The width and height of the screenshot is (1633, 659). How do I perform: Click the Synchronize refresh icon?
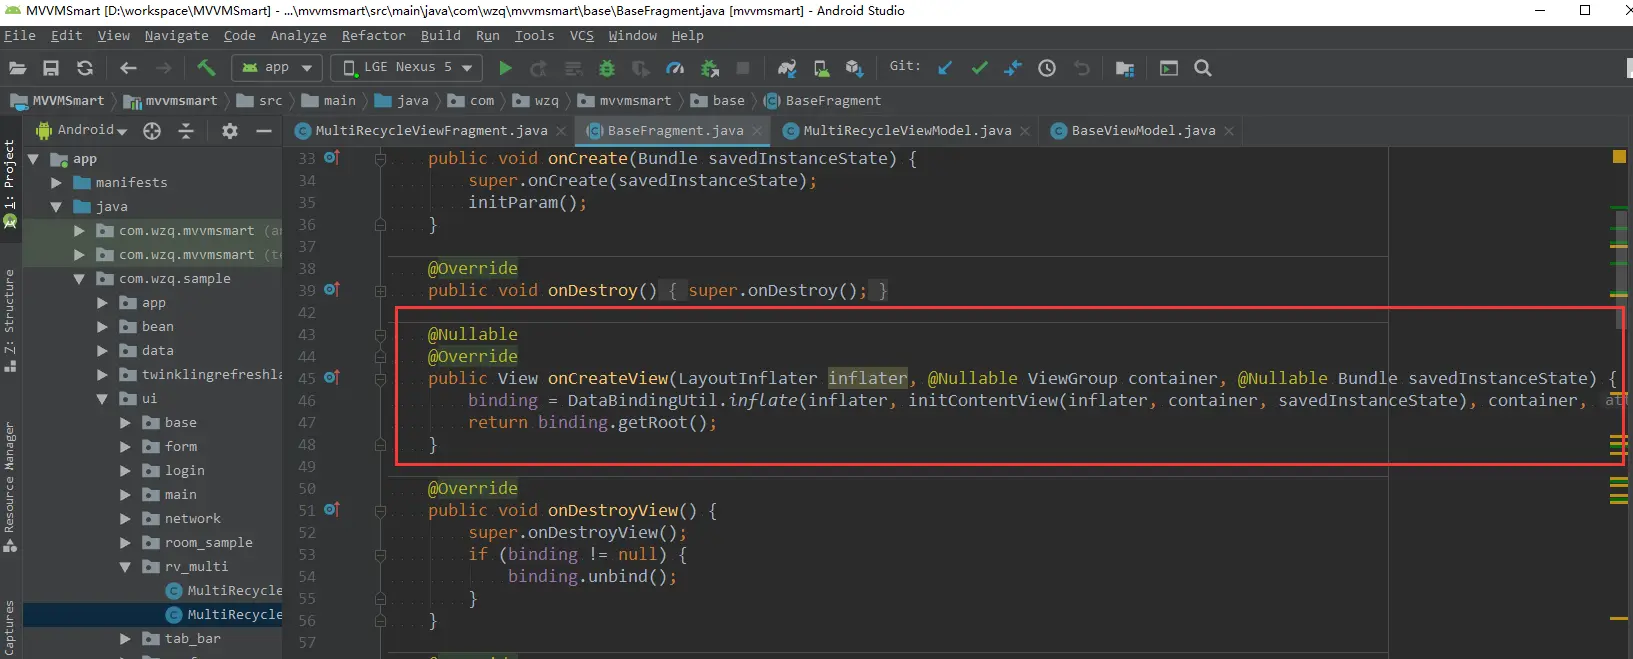(85, 68)
